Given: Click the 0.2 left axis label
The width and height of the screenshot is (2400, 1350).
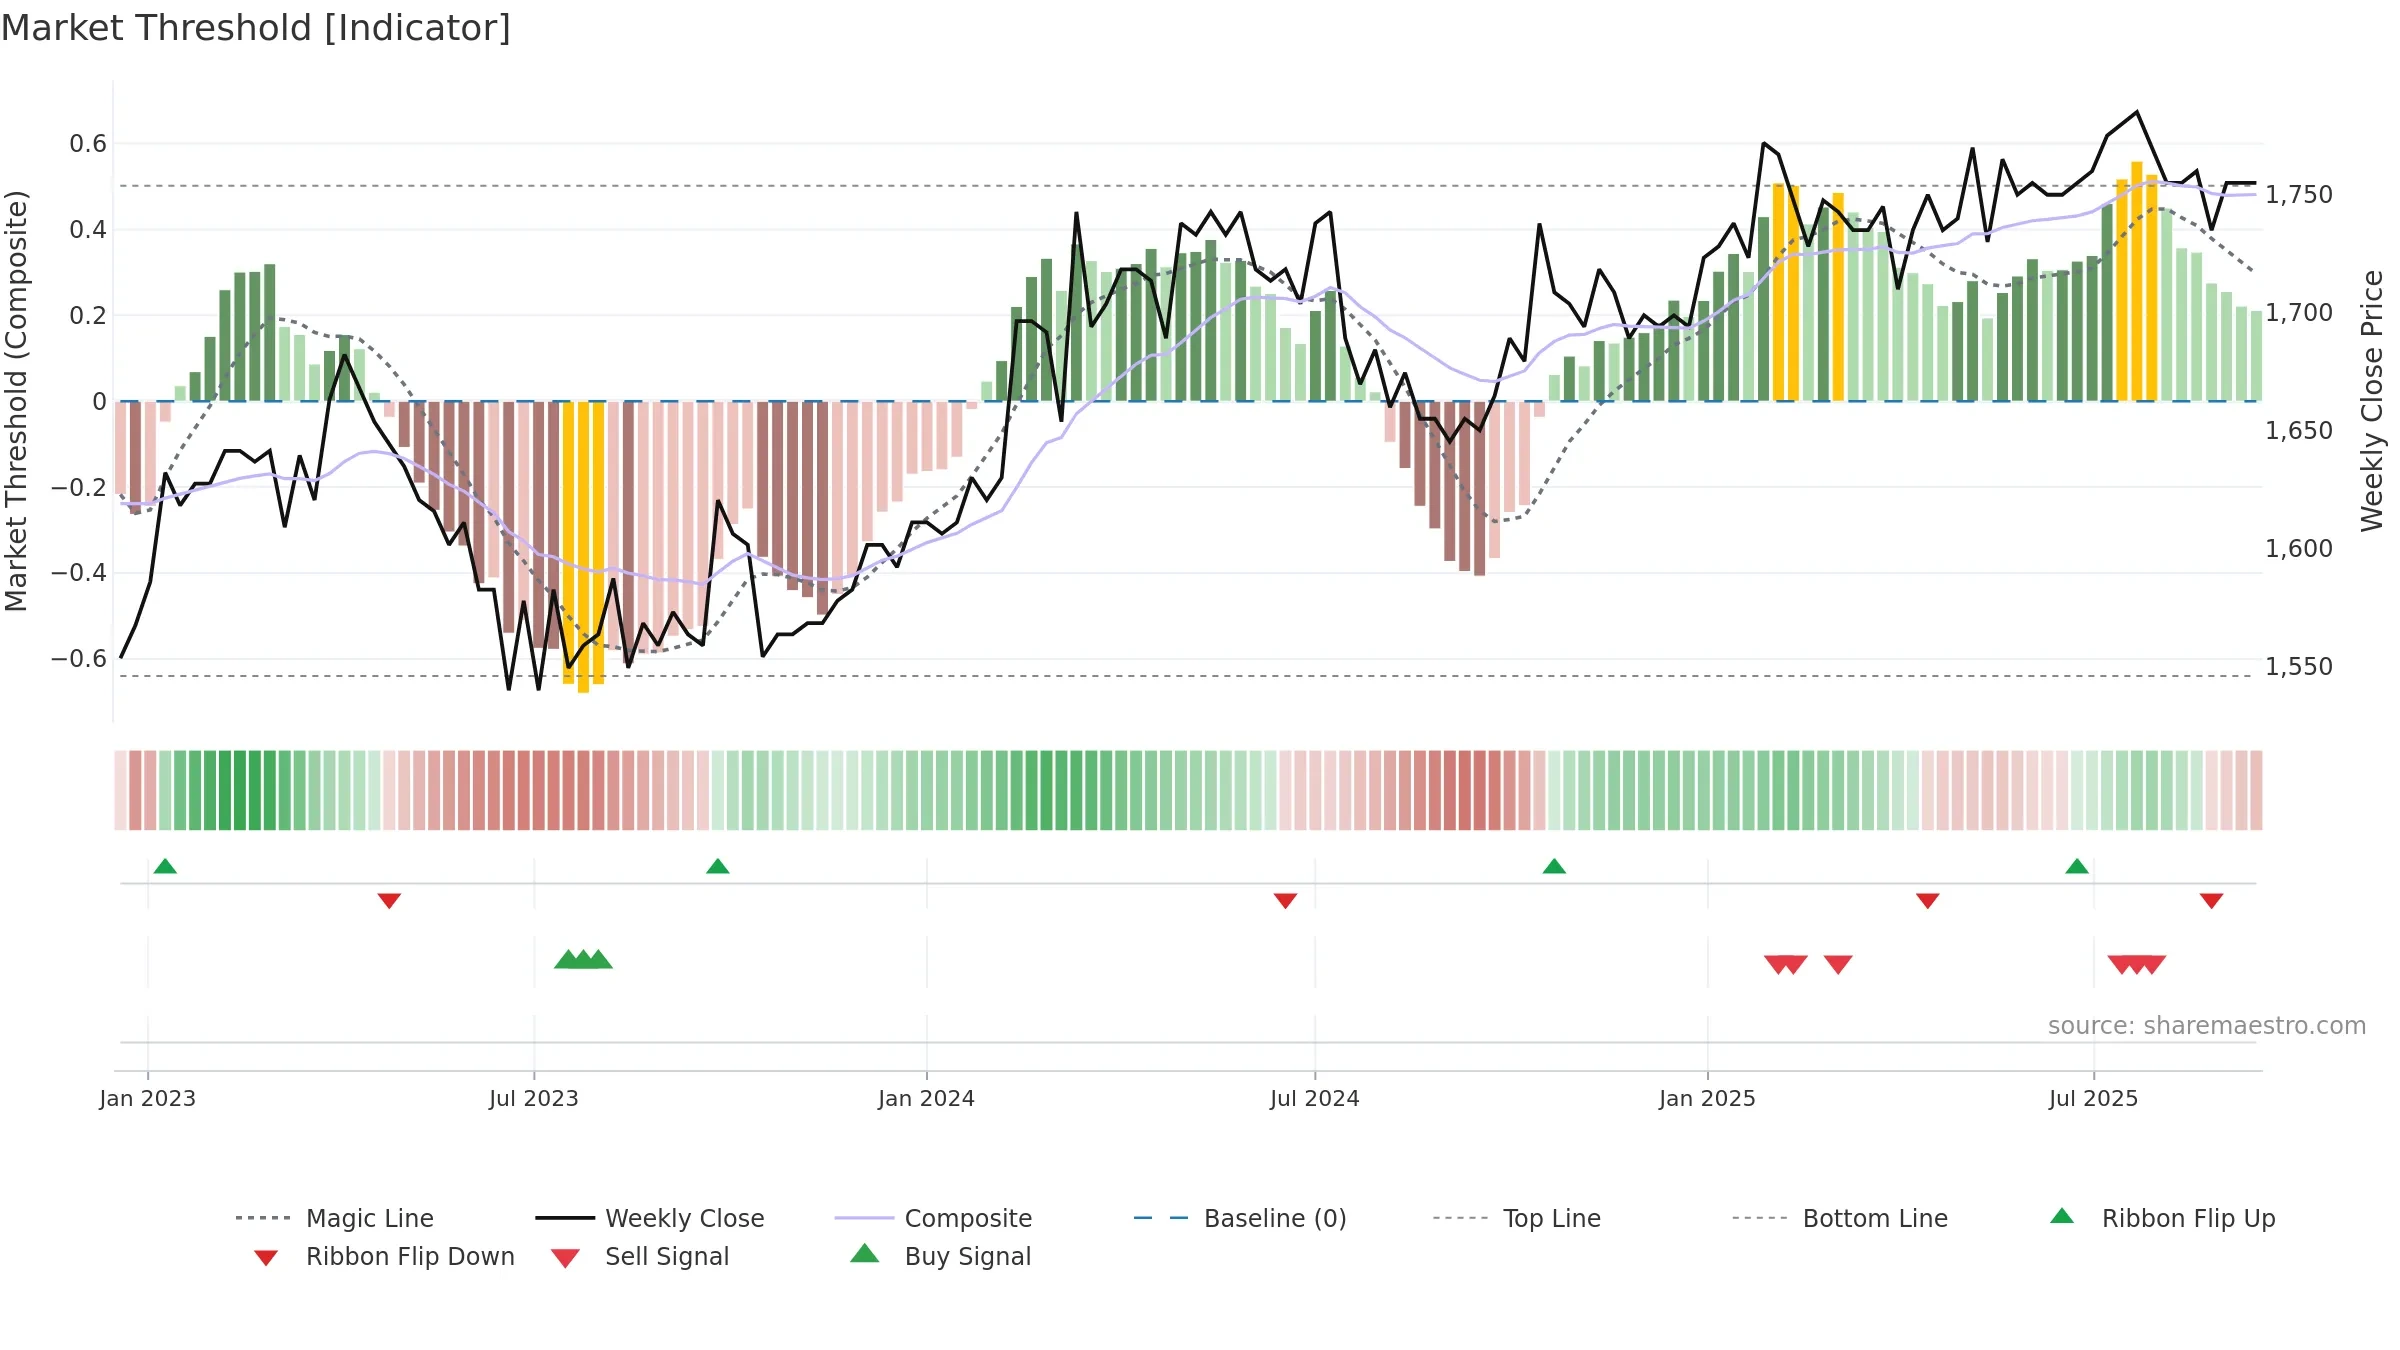Looking at the screenshot, I should [x=88, y=316].
